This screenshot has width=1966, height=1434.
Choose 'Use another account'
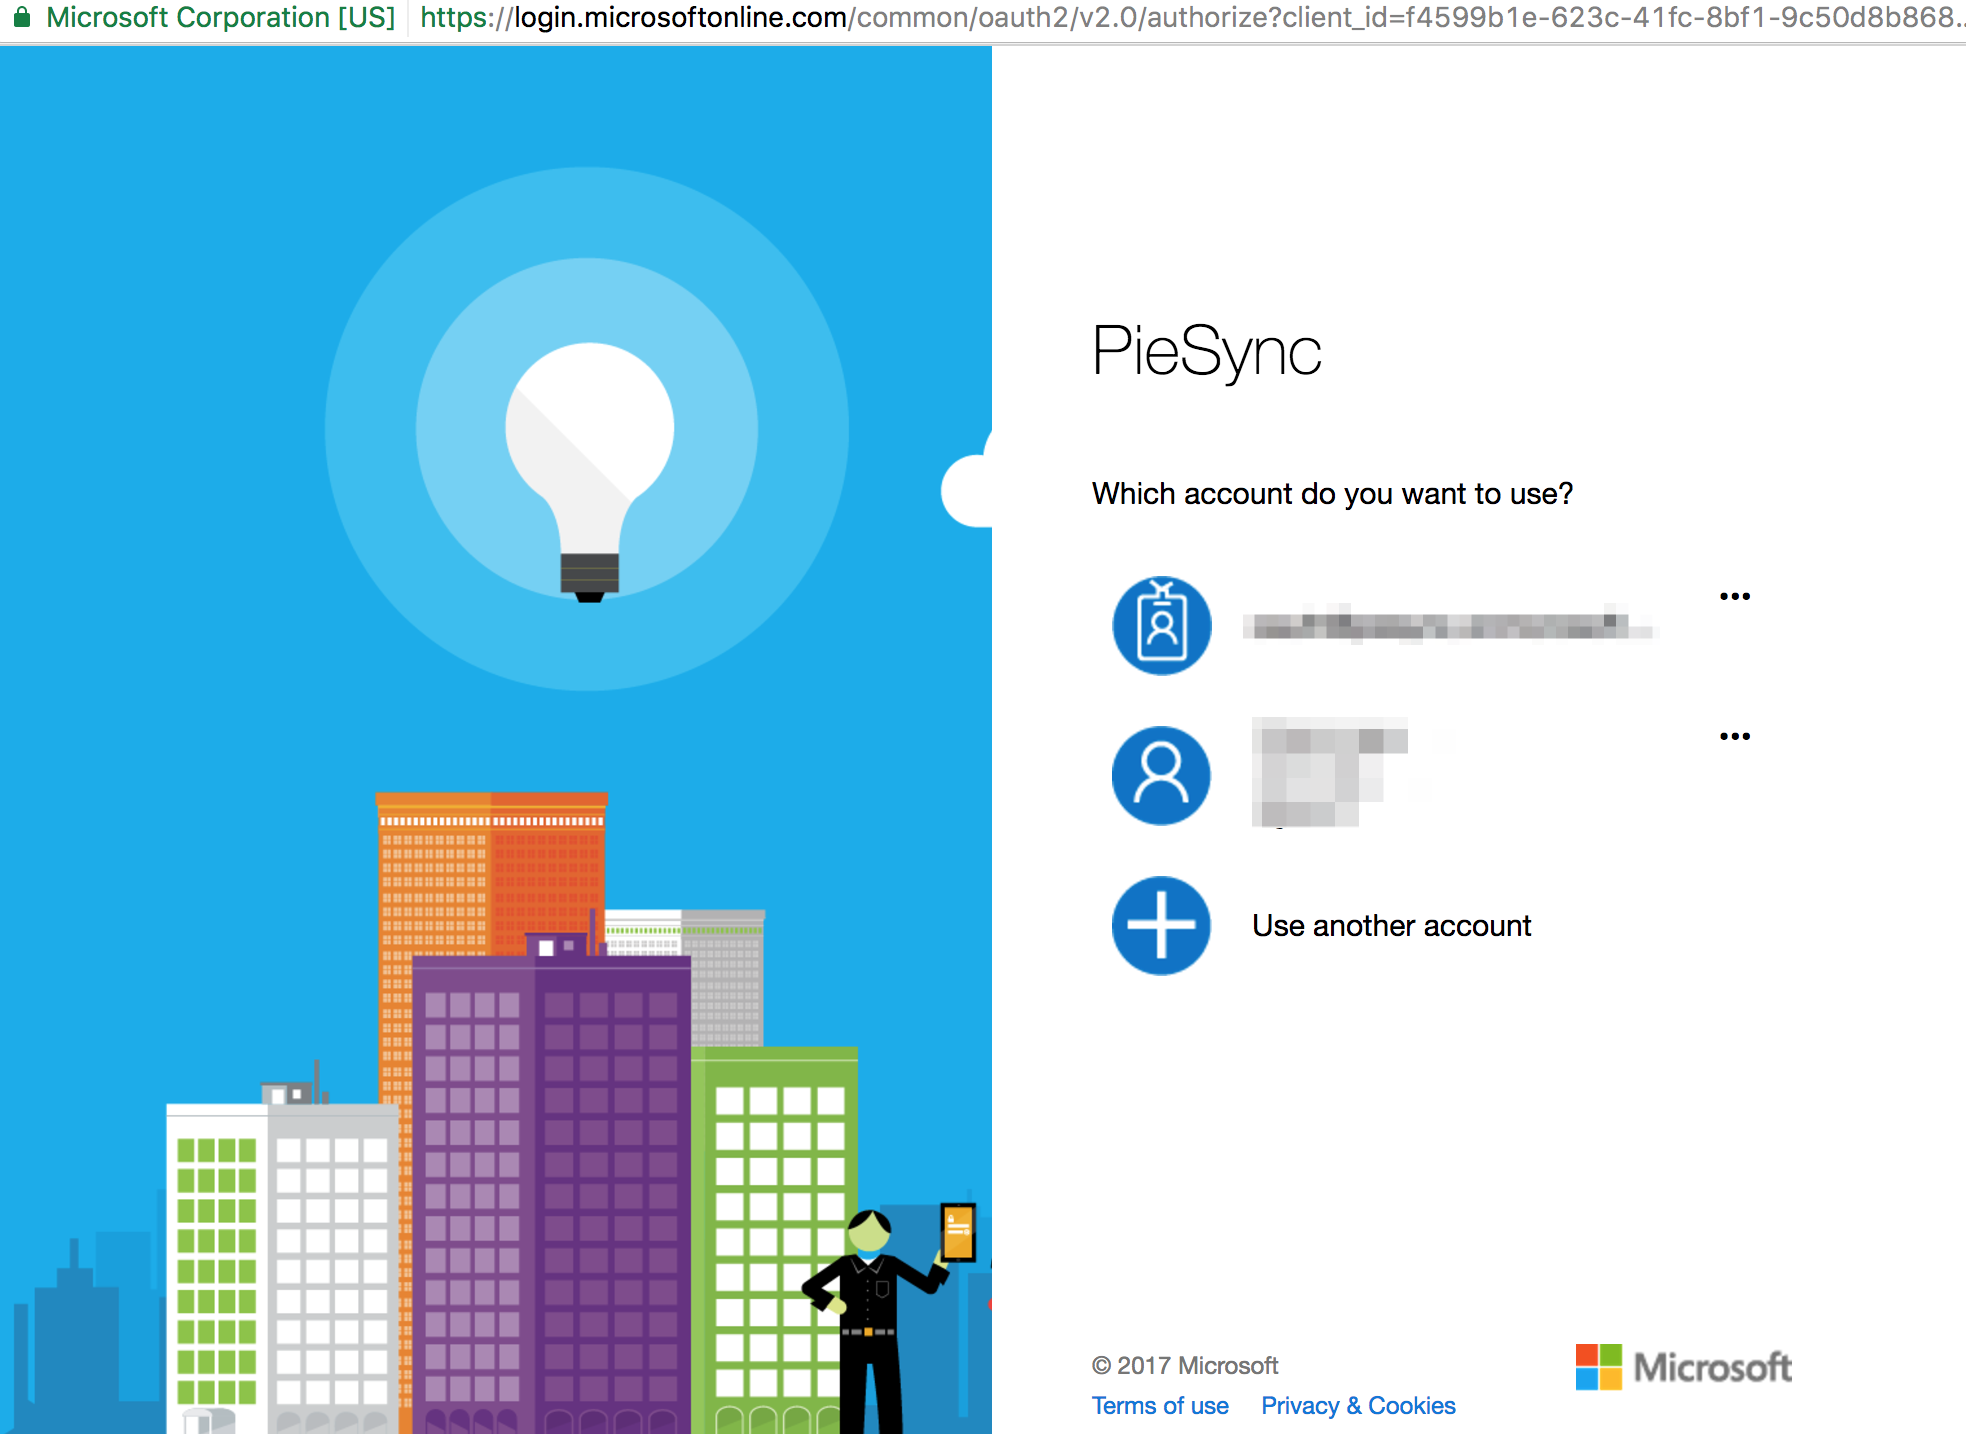[x=1391, y=926]
